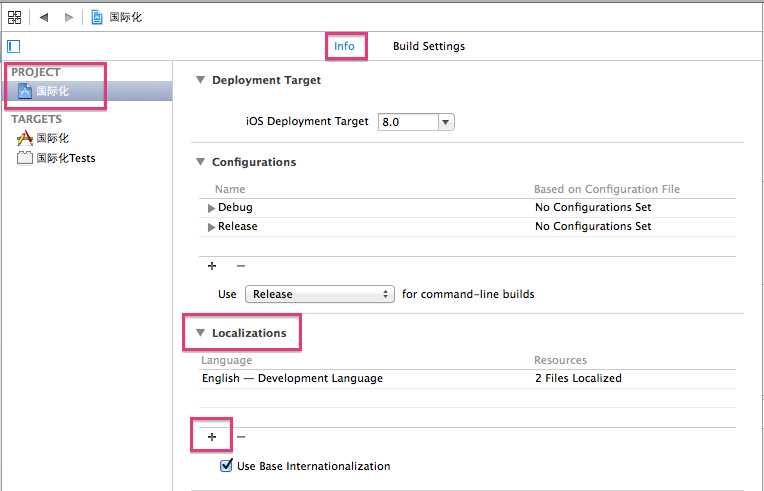Collapse the Deployment Target section
The image size is (764, 491).
click(200, 79)
